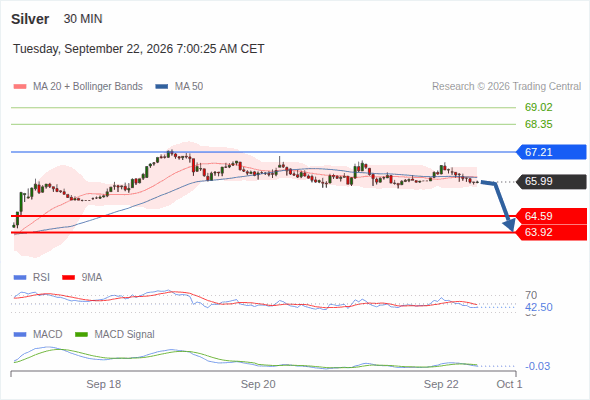Select the 67.21 blue pivot price tag
Screen dimensions: 590x400
(x=551, y=152)
